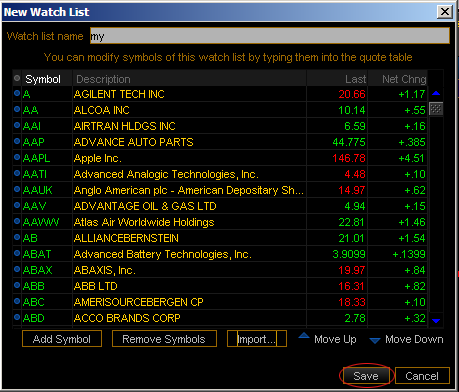Click the ABB LTD description
459x392 pixels.
[96, 286]
